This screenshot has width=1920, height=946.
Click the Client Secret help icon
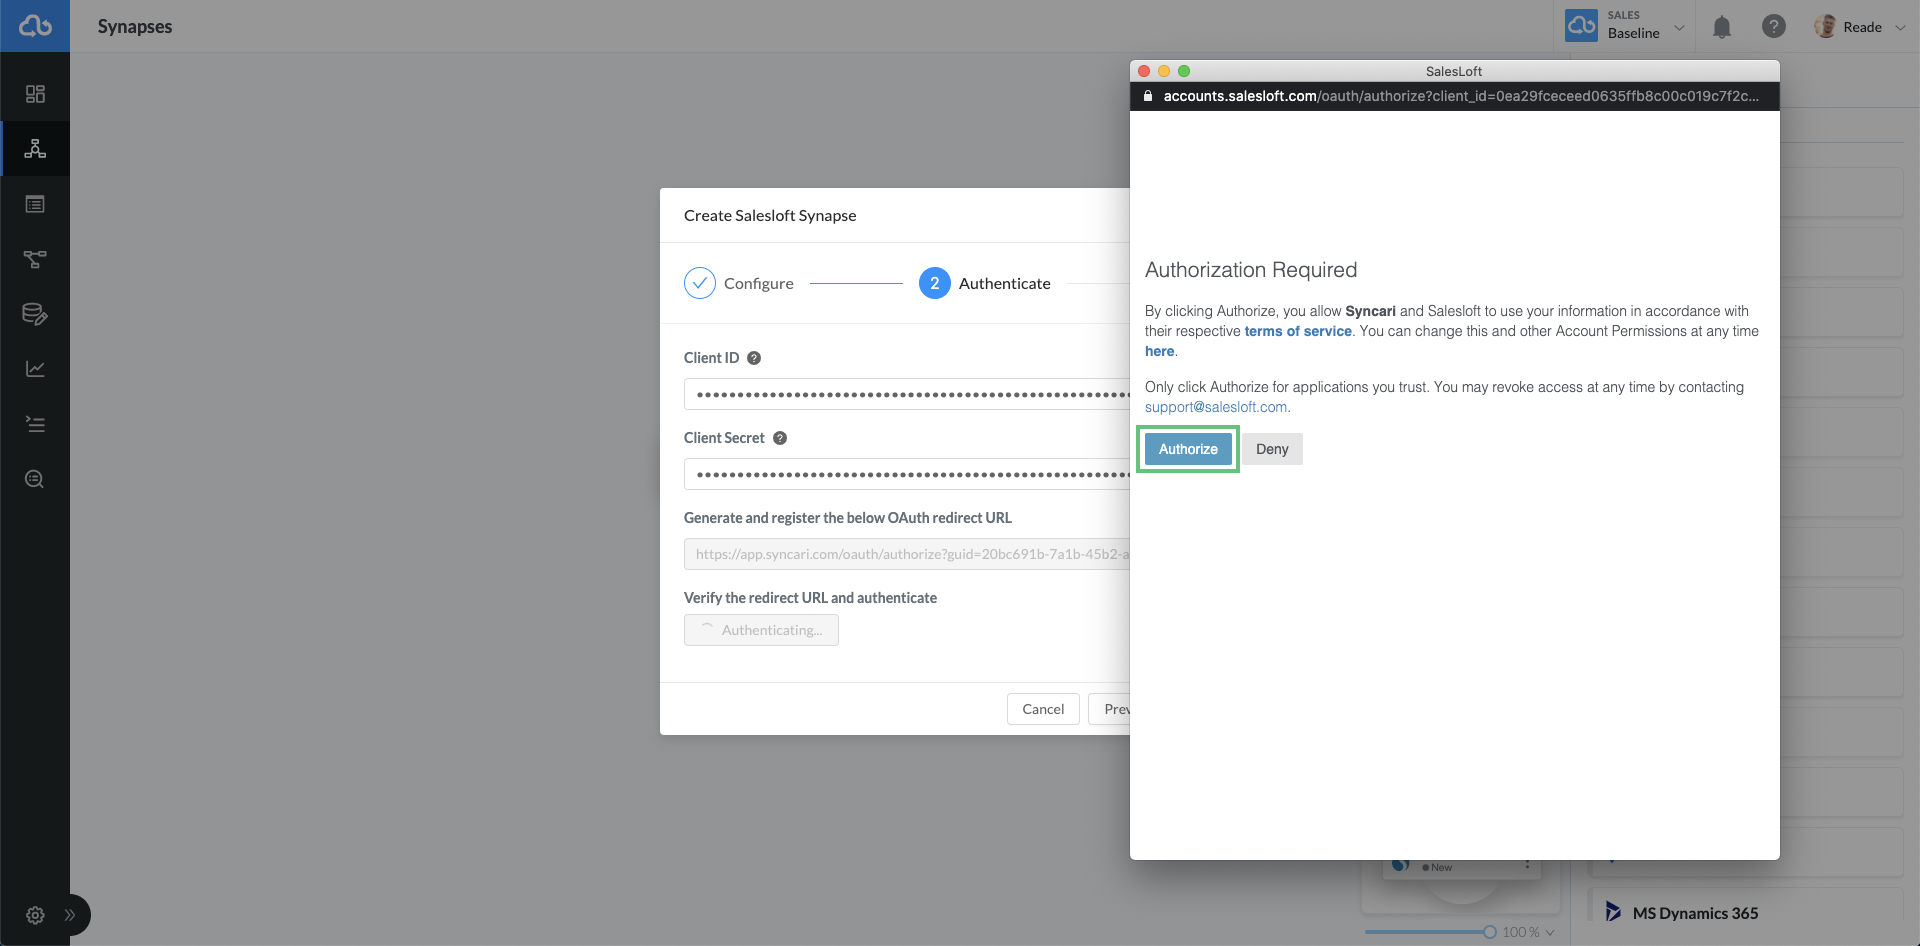pos(780,438)
